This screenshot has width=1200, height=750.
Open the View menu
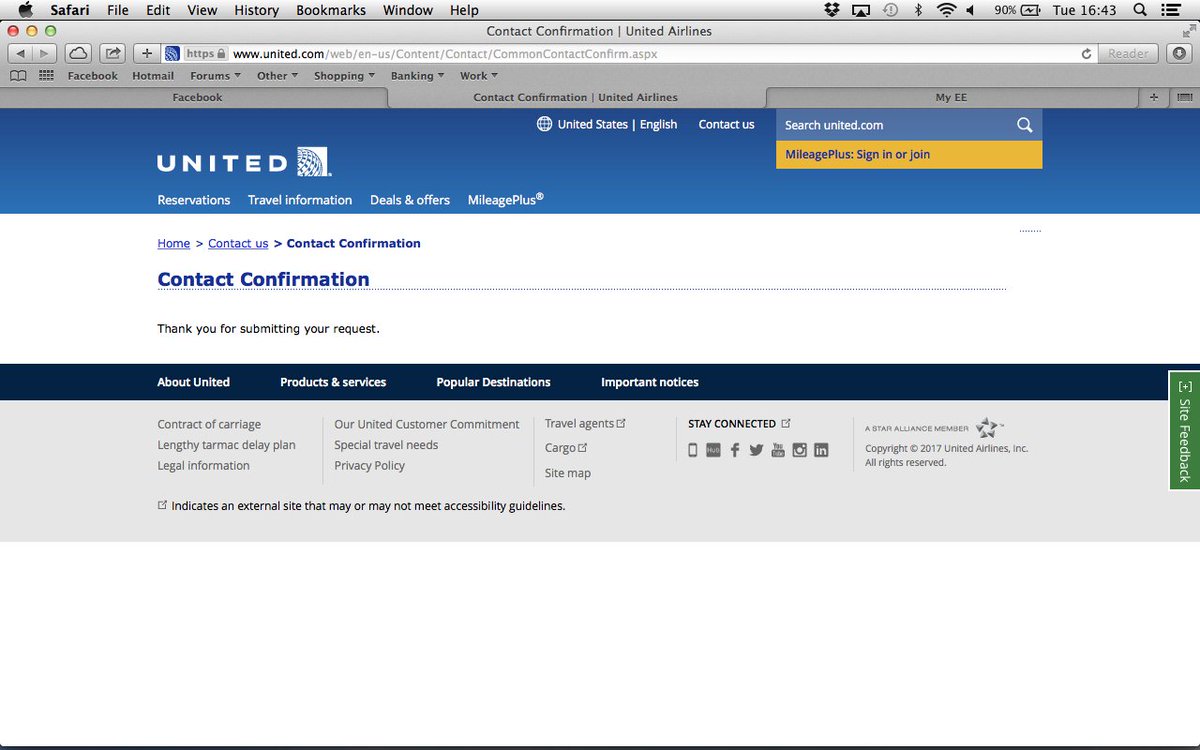202,10
